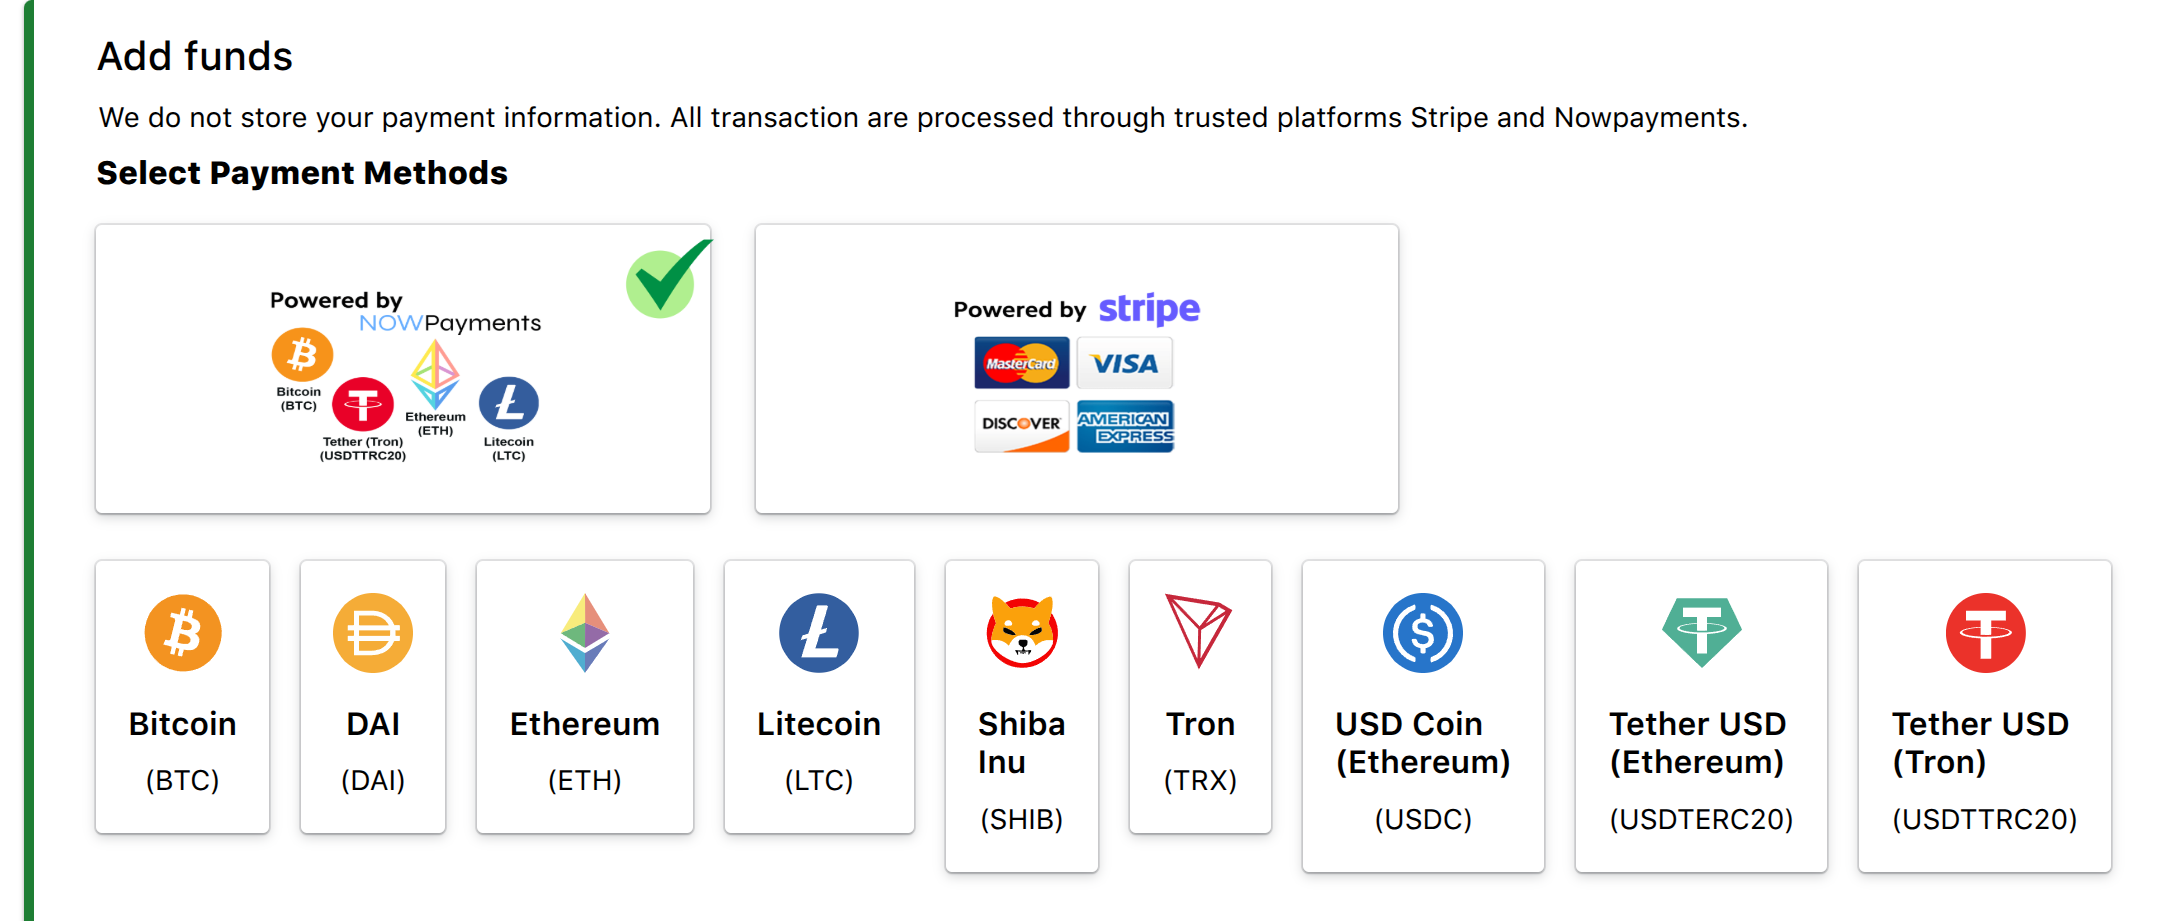The height and width of the screenshot is (921, 2165).
Task: Click the NOWPayments logo text
Action: tap(450, 323)
